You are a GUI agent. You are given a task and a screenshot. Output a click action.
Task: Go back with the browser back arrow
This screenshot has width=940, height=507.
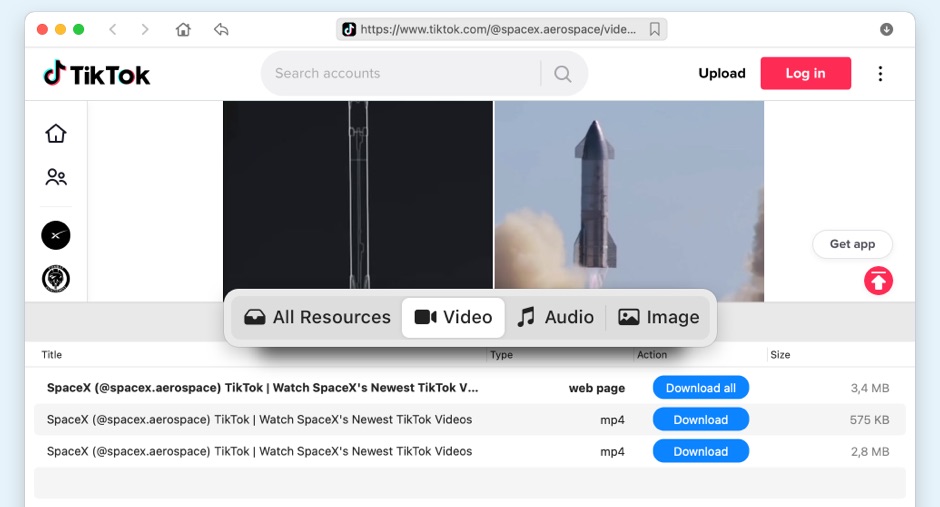coord(113,29)
